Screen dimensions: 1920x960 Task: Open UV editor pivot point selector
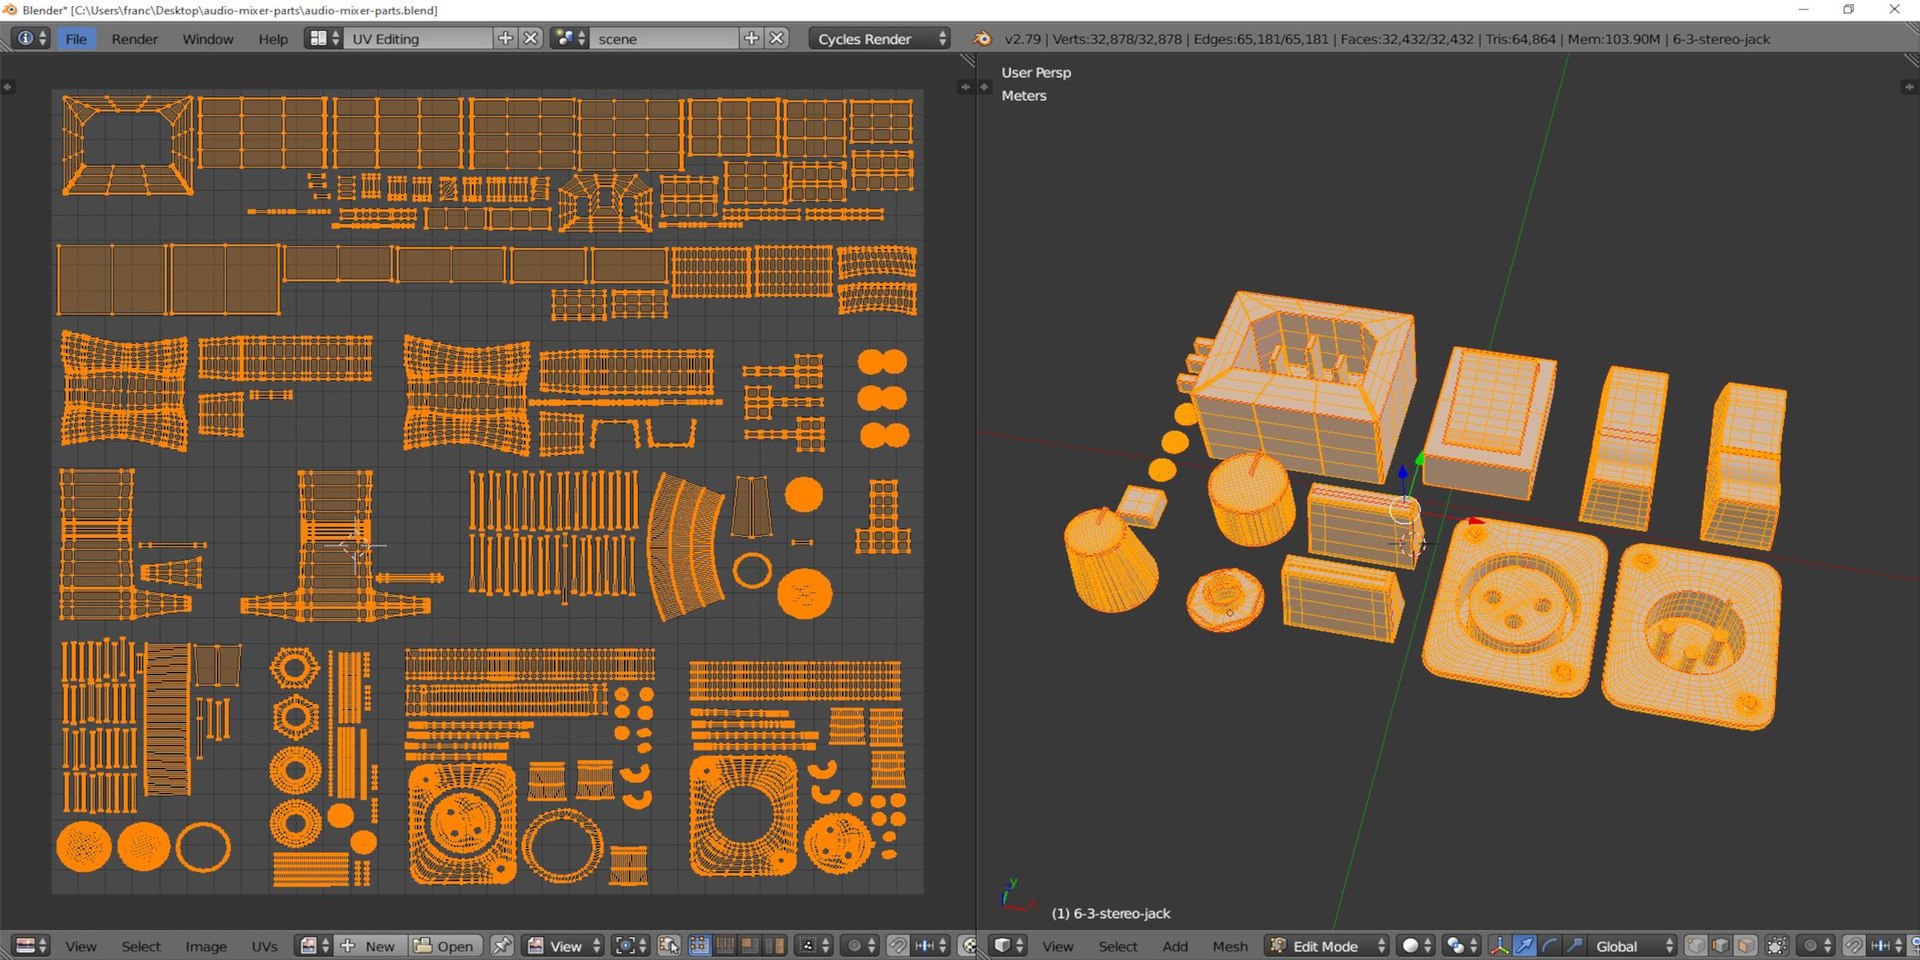tap(630, 945)
